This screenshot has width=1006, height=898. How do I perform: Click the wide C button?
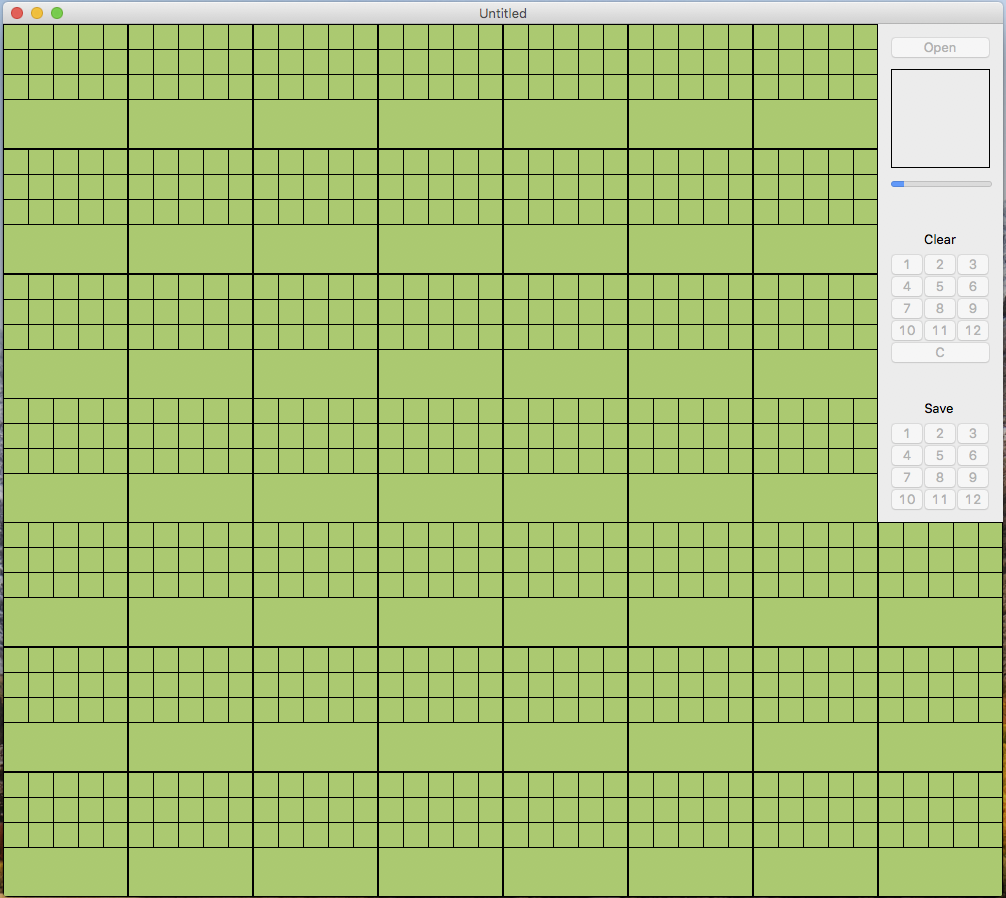(x=940, y=352)
